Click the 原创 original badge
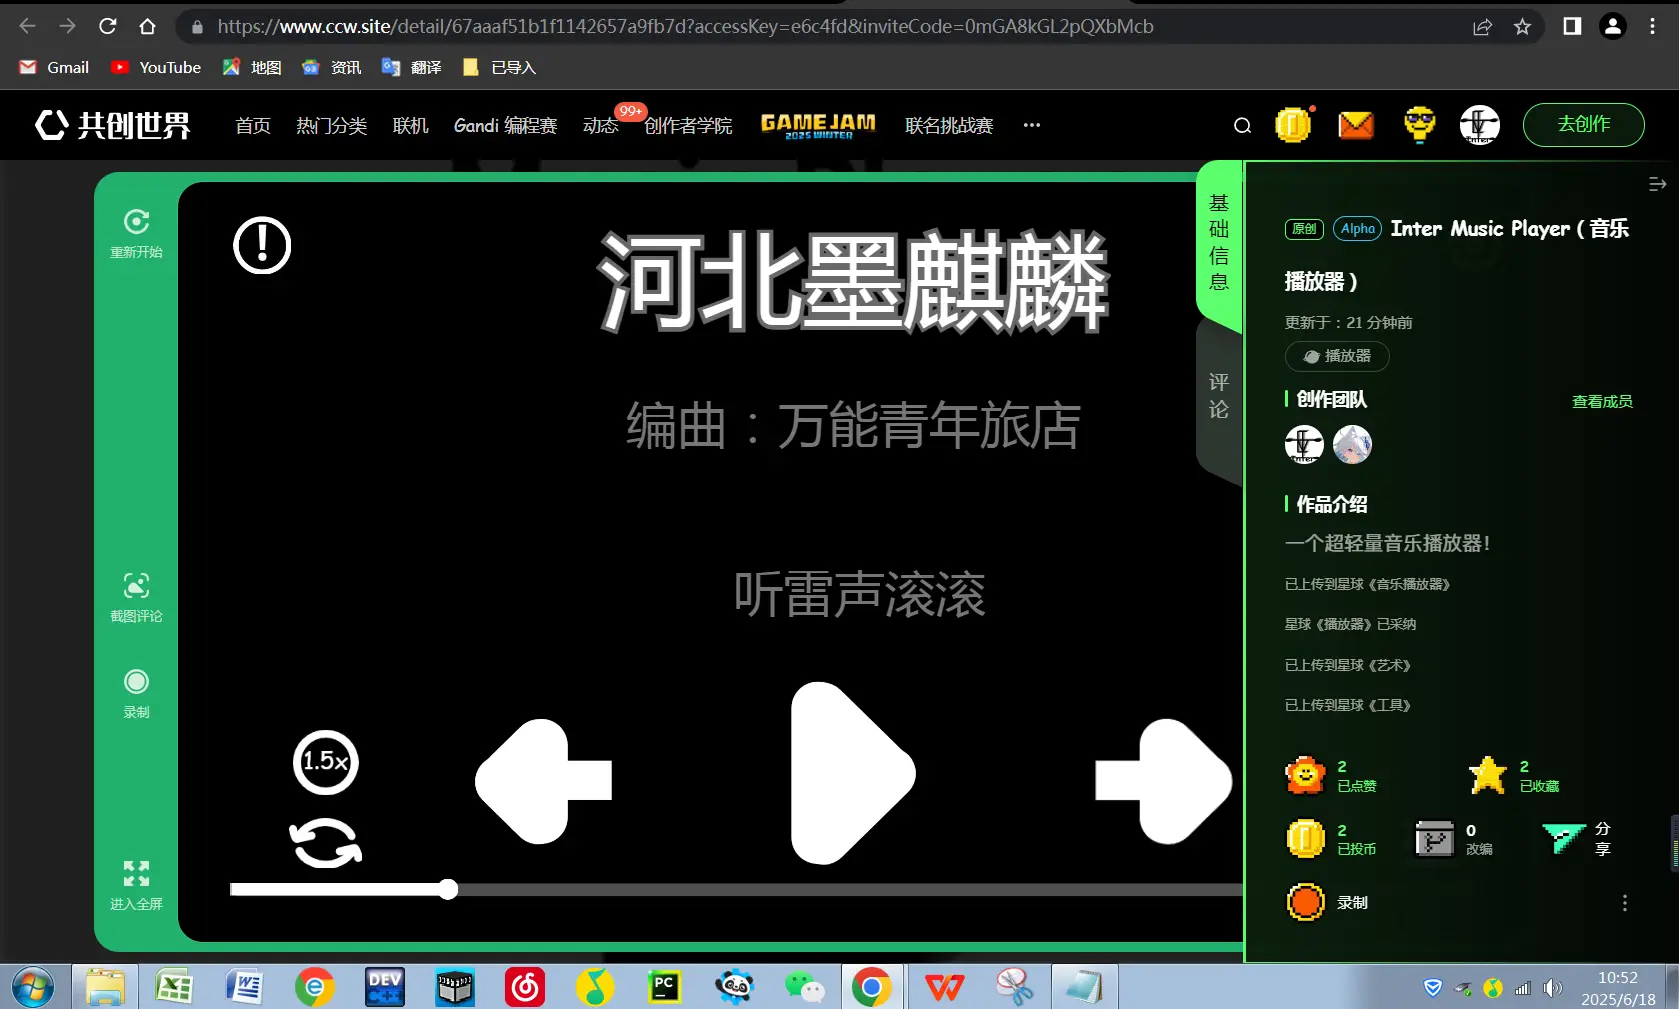Viewport: 1679px width, 1009px height. tap(1304, 229)
